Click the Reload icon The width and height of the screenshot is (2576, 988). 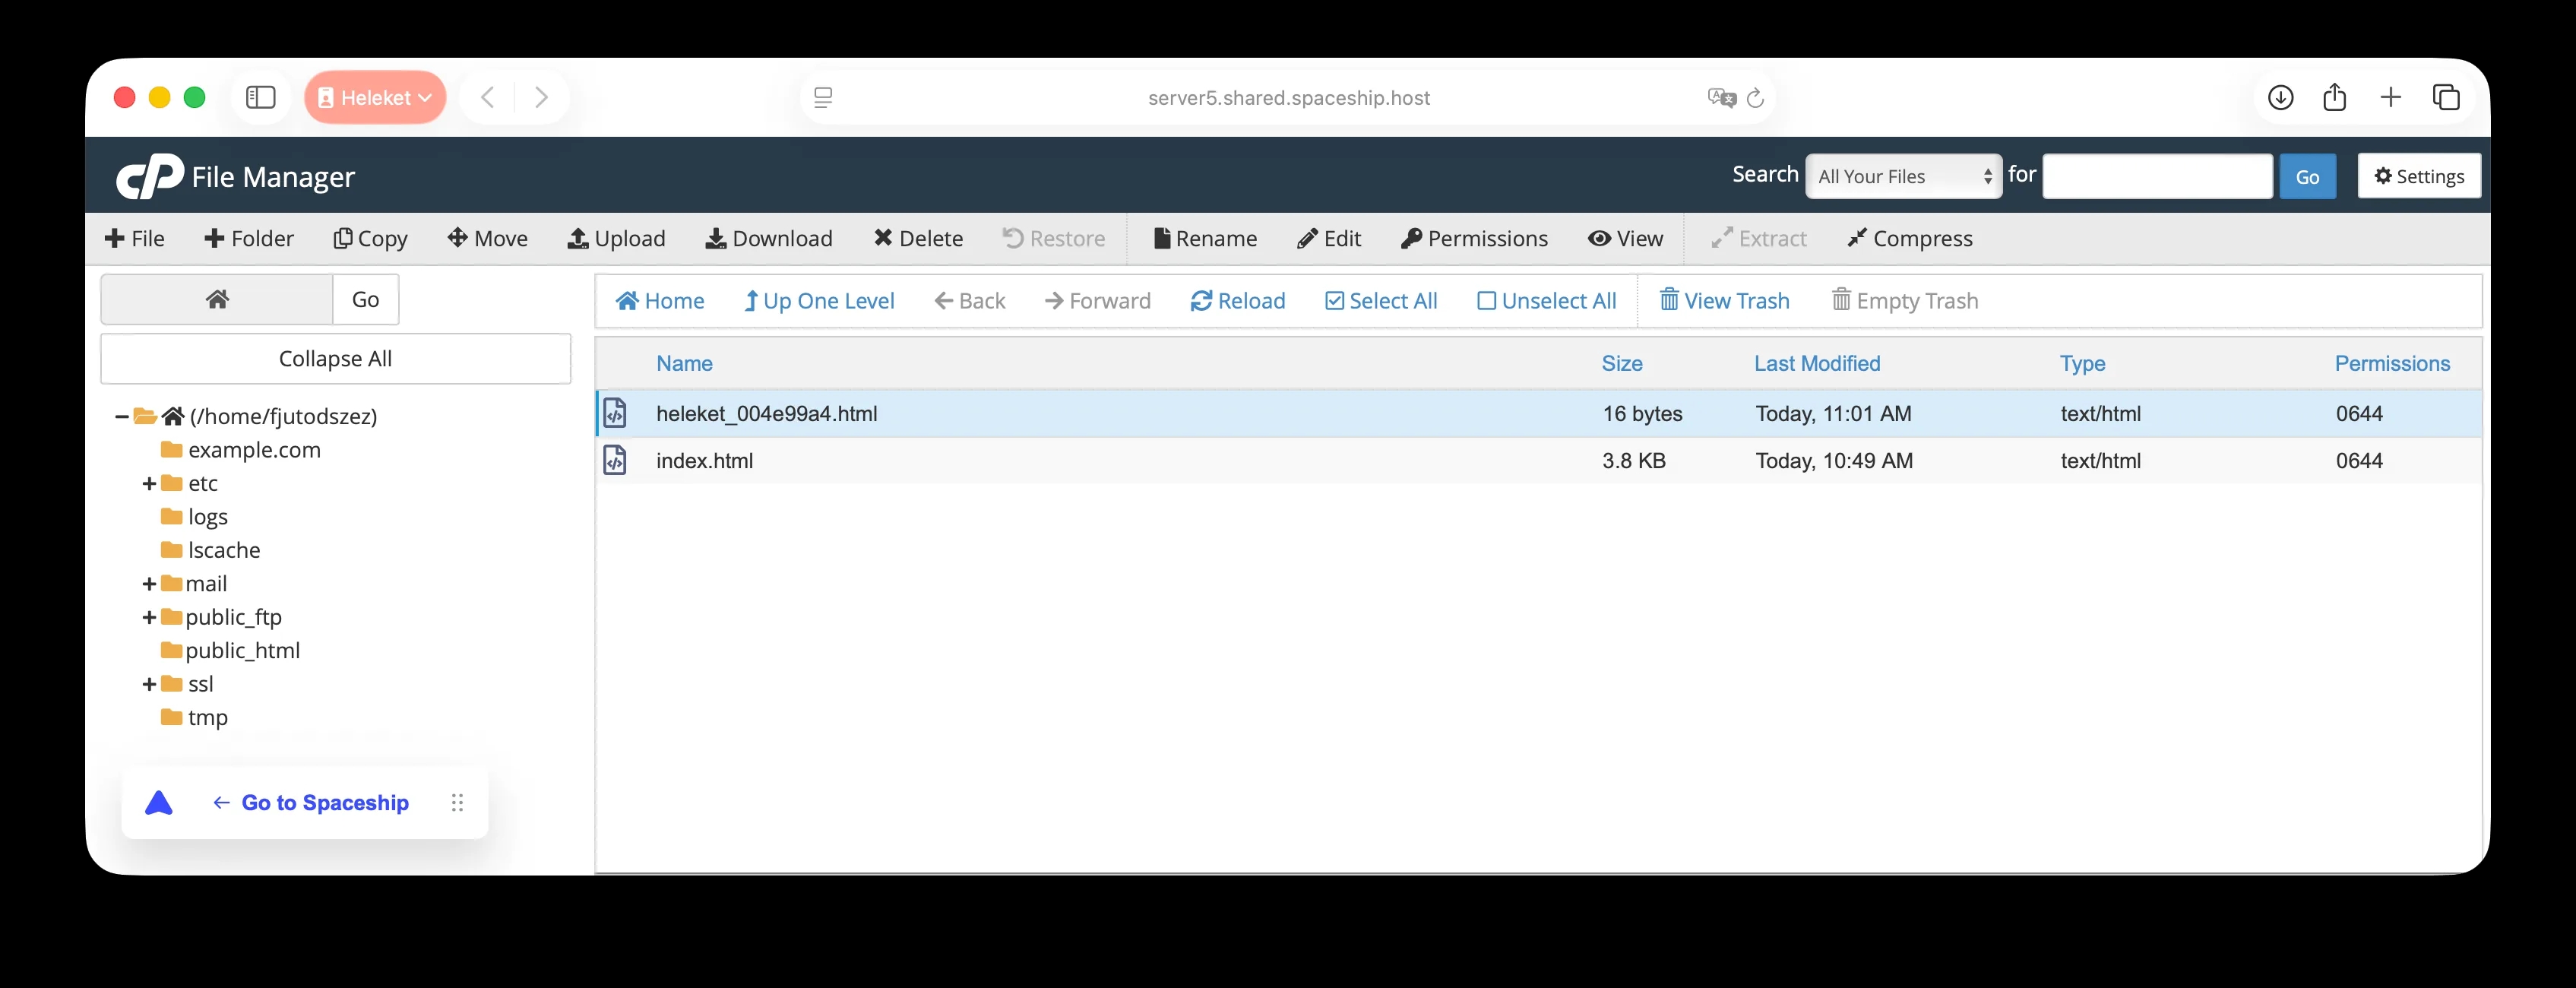click(x=1201, y=301)
